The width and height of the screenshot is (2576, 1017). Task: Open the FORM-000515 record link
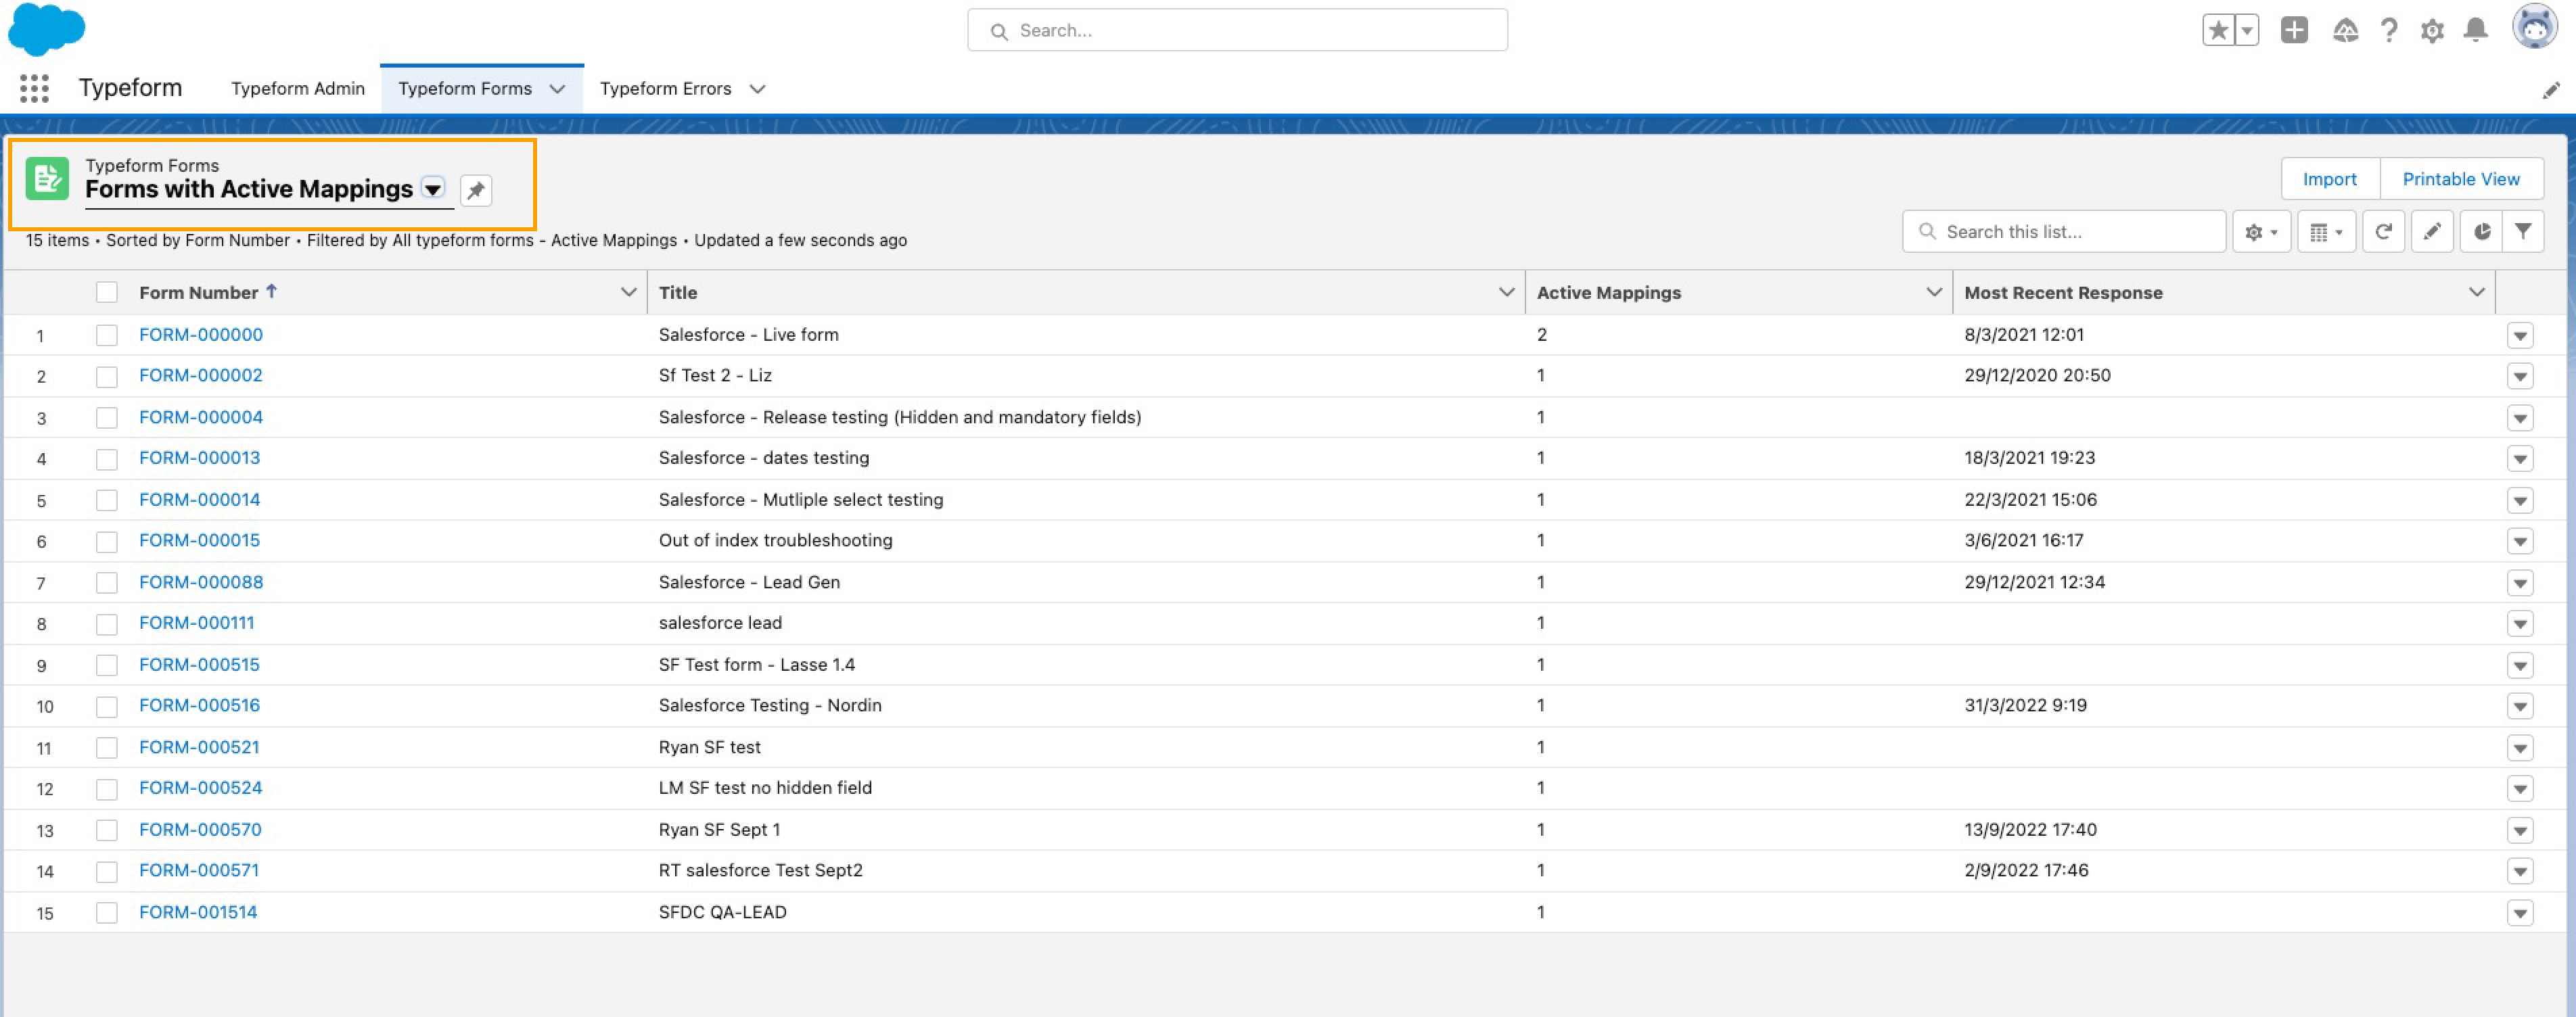coord(199,664)
